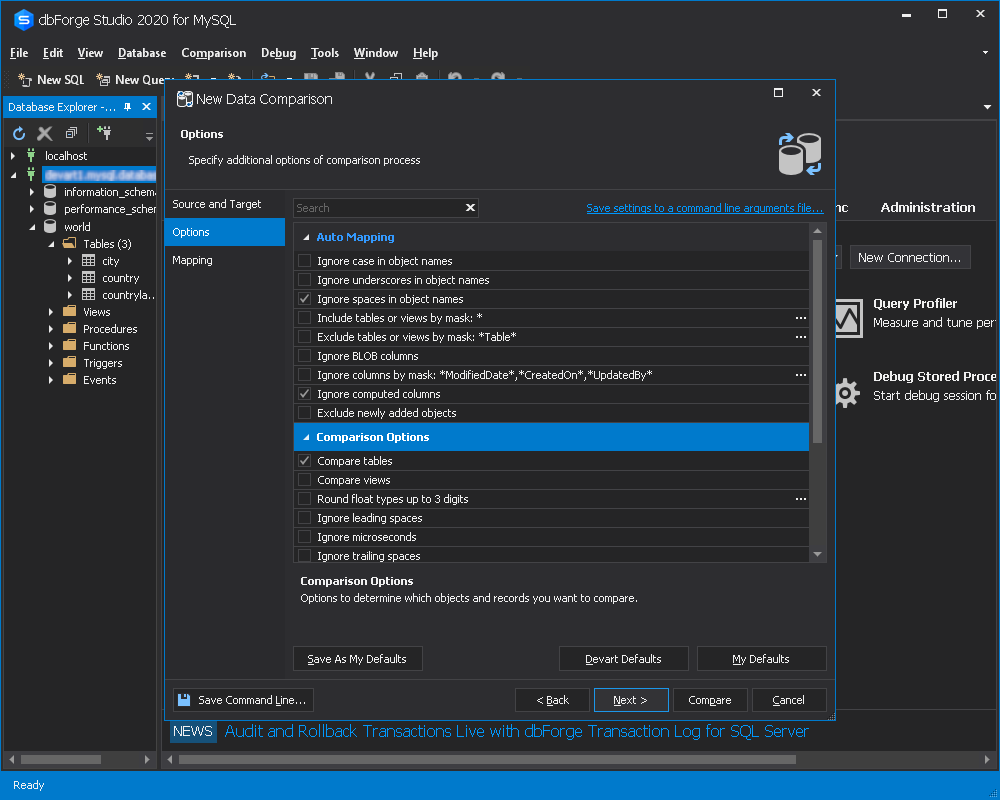Image resolution: width=1000 pixels, height=800 pixels.
Task: Go to Mapping page in wizard
Action: click(224, 260)
